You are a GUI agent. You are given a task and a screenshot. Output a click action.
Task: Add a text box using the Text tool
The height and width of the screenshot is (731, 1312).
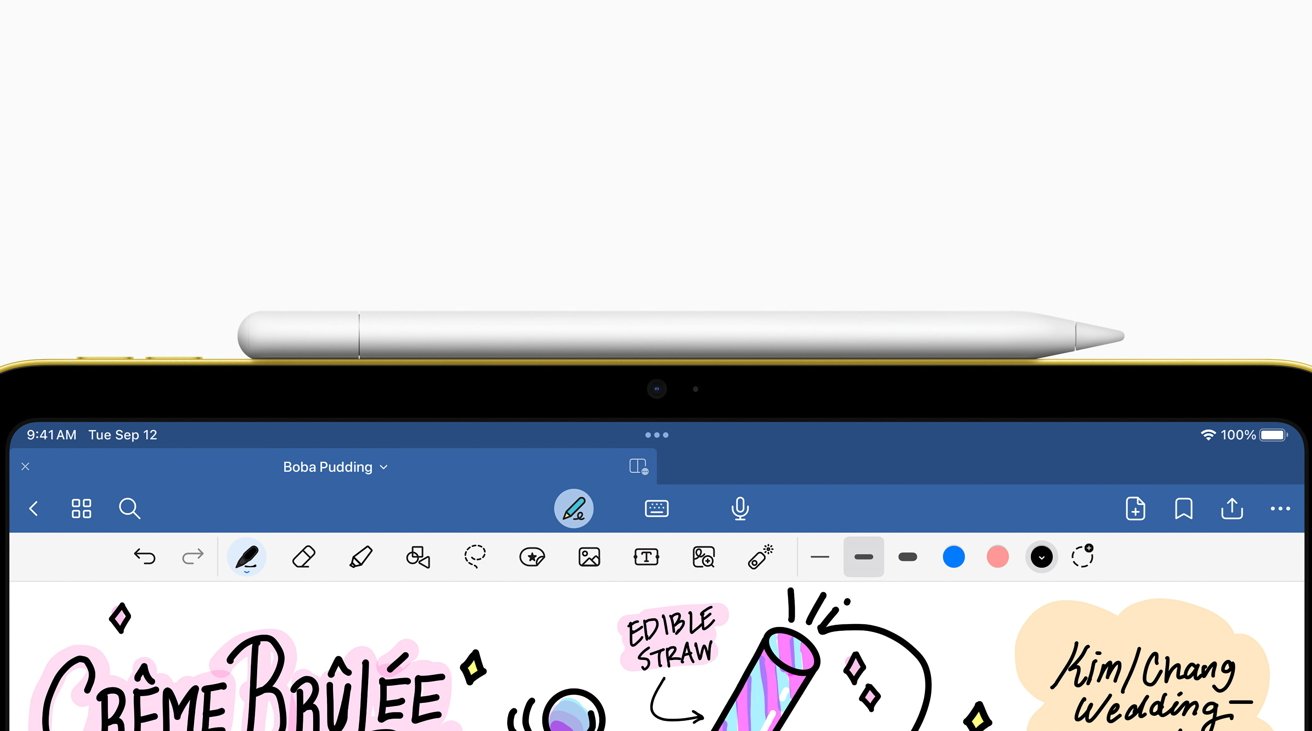click(646, 557)
